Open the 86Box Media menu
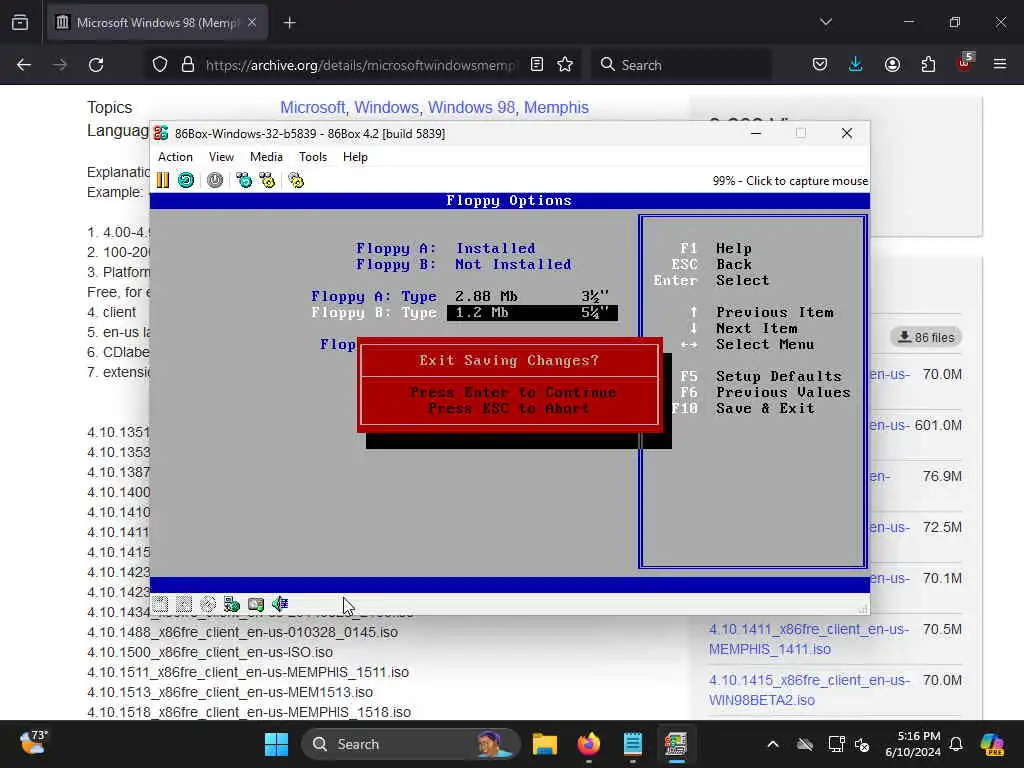Viewport: 1024px width, 768px height. coord(266,157)
